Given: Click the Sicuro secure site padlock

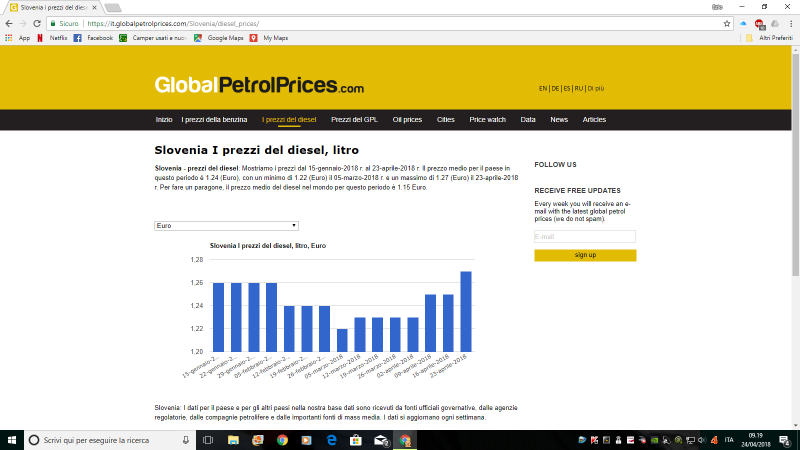Looking at the screenshot, I should [53, 23].
